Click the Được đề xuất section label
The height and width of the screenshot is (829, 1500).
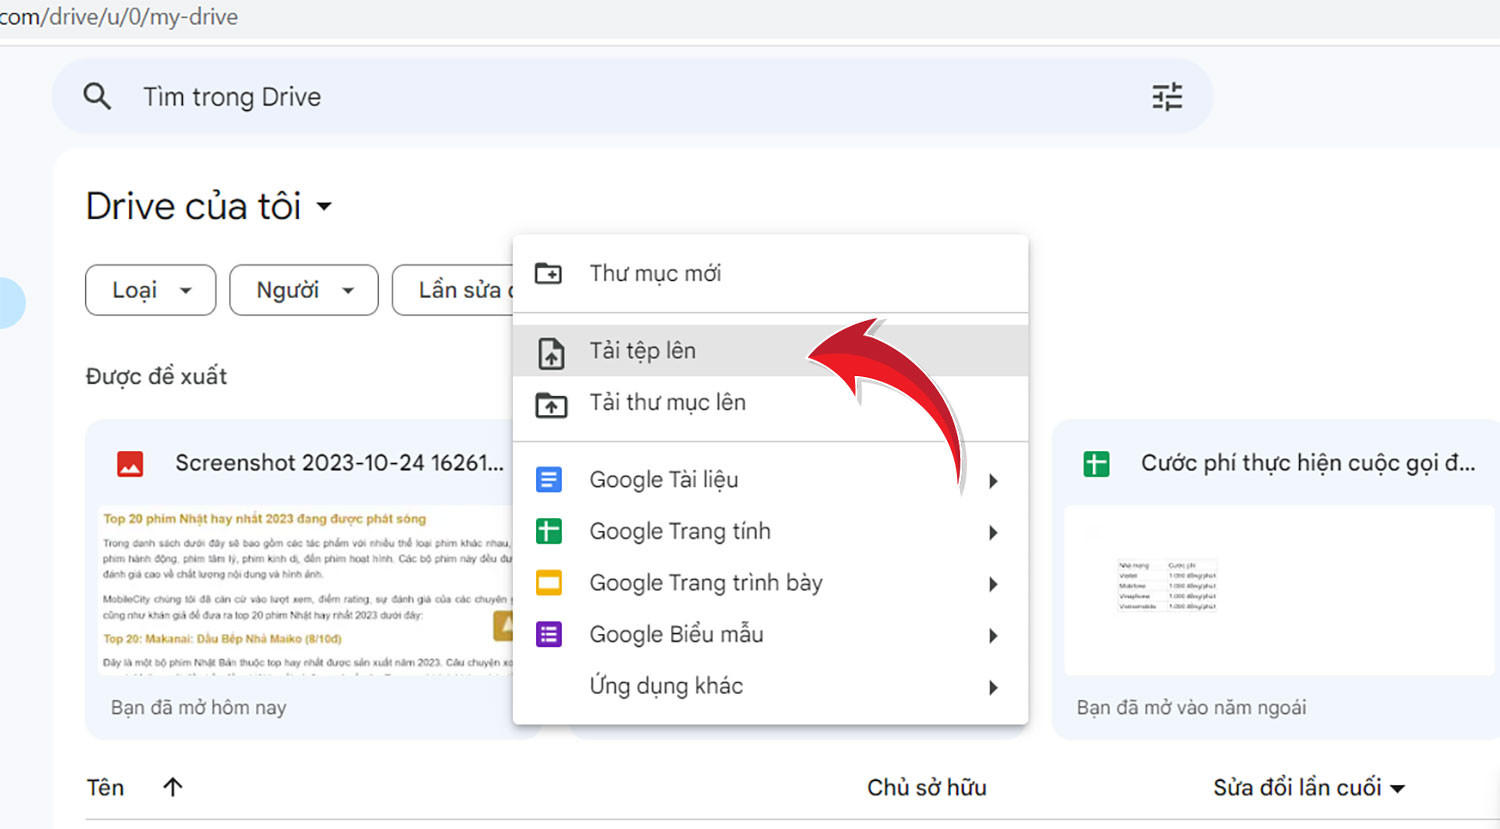pyautogui.click(x=156, y=376)
